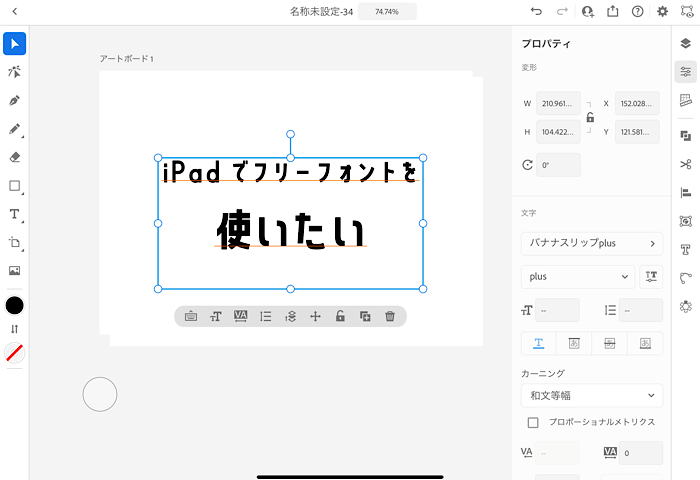This screenshot has width=700, height=480.
Task: Expand the 和文等幅 kerning dropdown
Action: click(592, 396)
